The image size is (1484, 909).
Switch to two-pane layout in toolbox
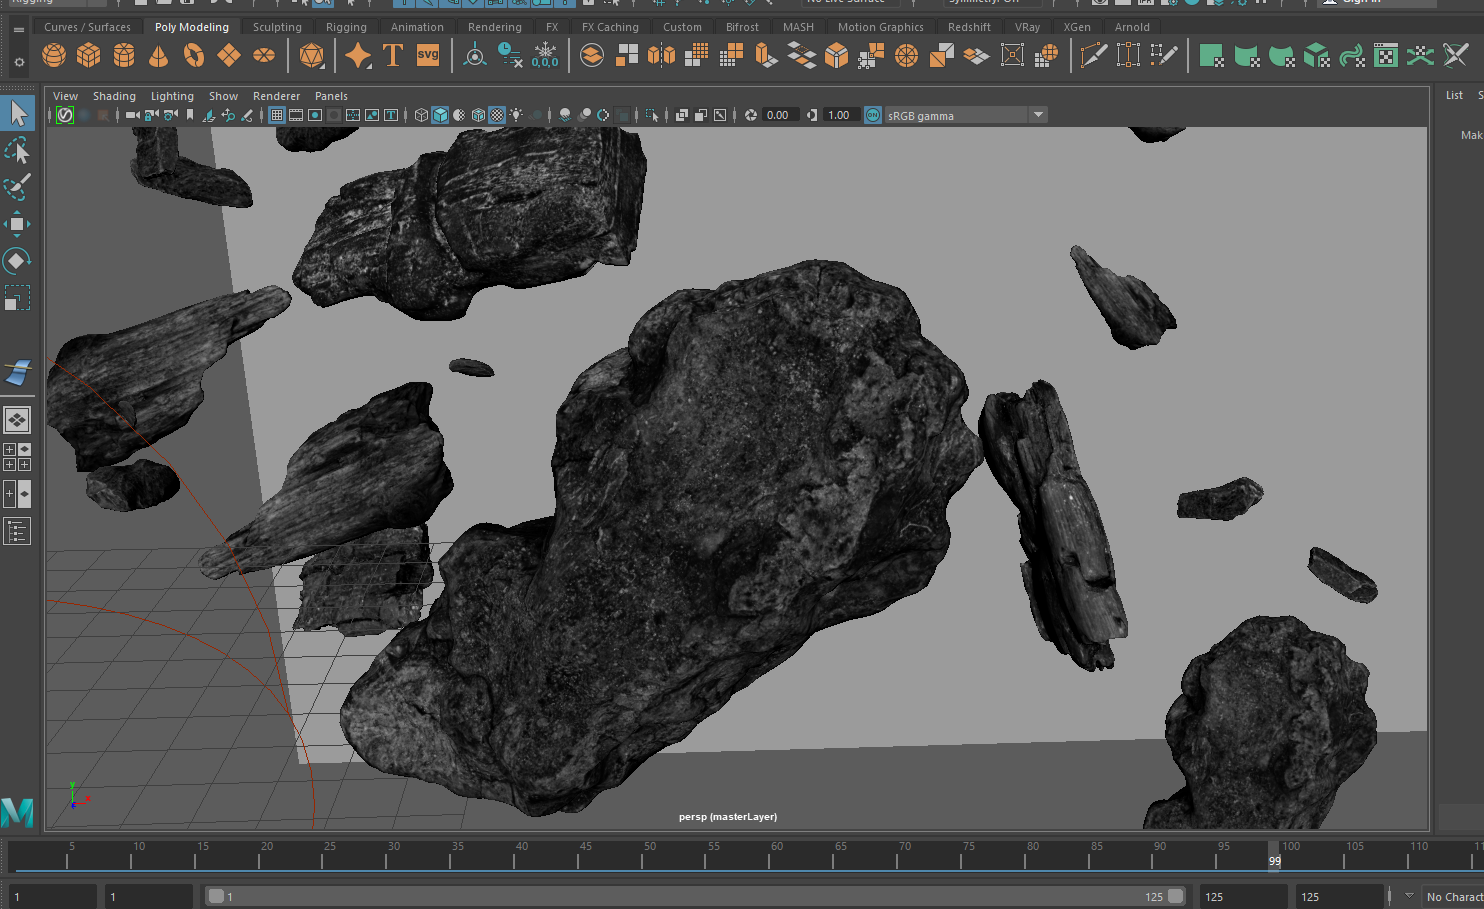(x=17, y=494)
